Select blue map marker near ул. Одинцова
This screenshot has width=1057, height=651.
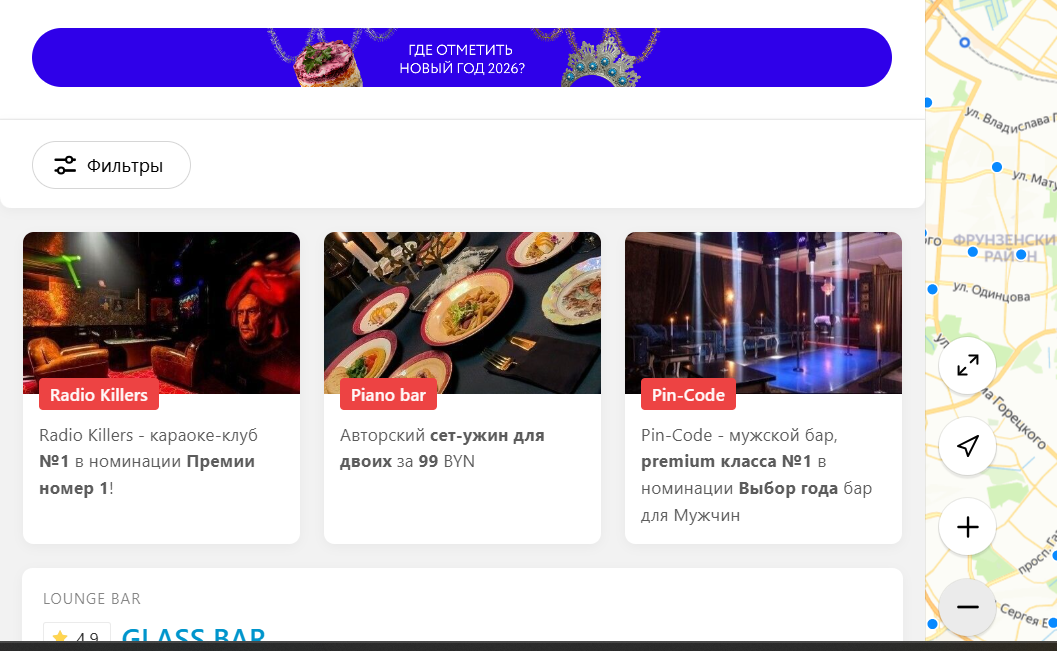pyautogui.click(x=932, y=289)
